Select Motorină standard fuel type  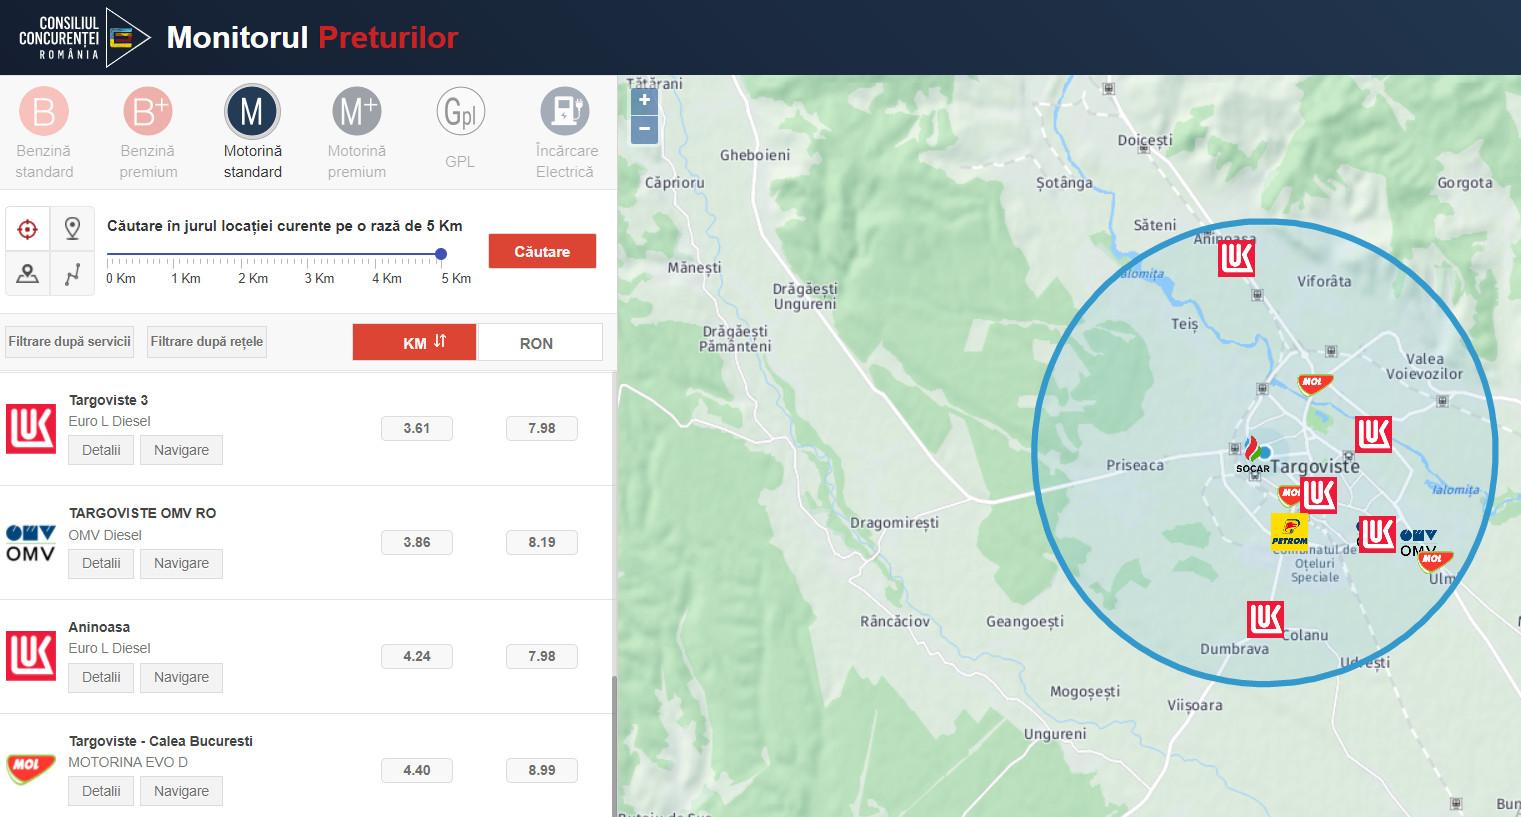[252, 133]
